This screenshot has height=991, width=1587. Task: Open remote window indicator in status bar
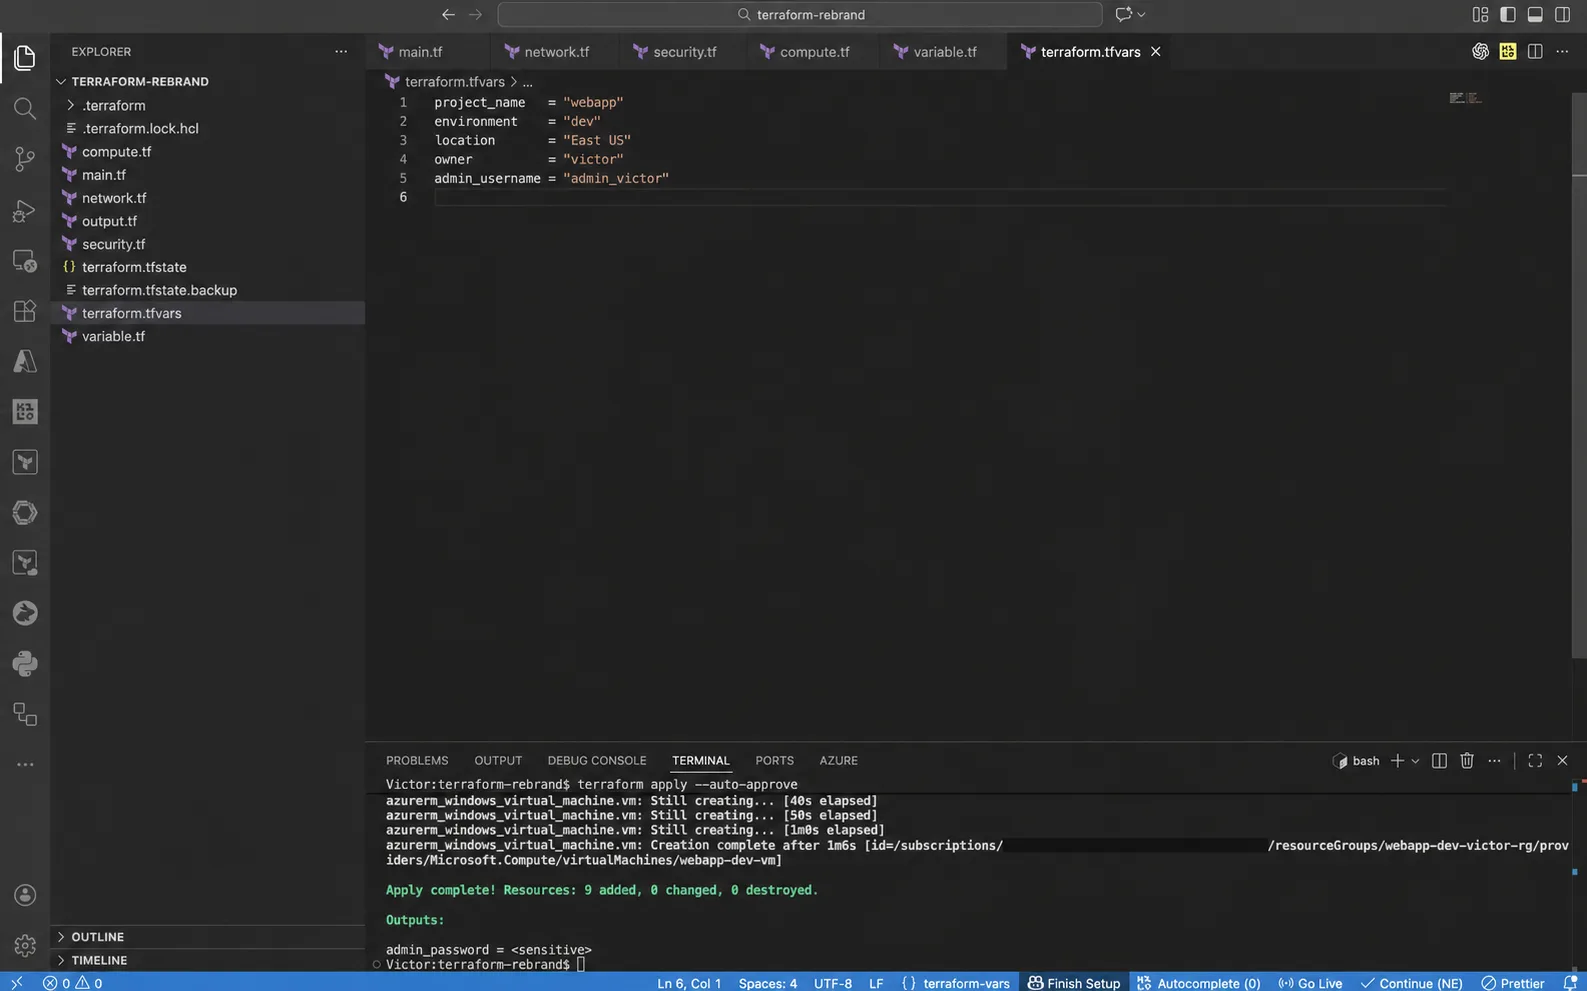pos(16,983)
